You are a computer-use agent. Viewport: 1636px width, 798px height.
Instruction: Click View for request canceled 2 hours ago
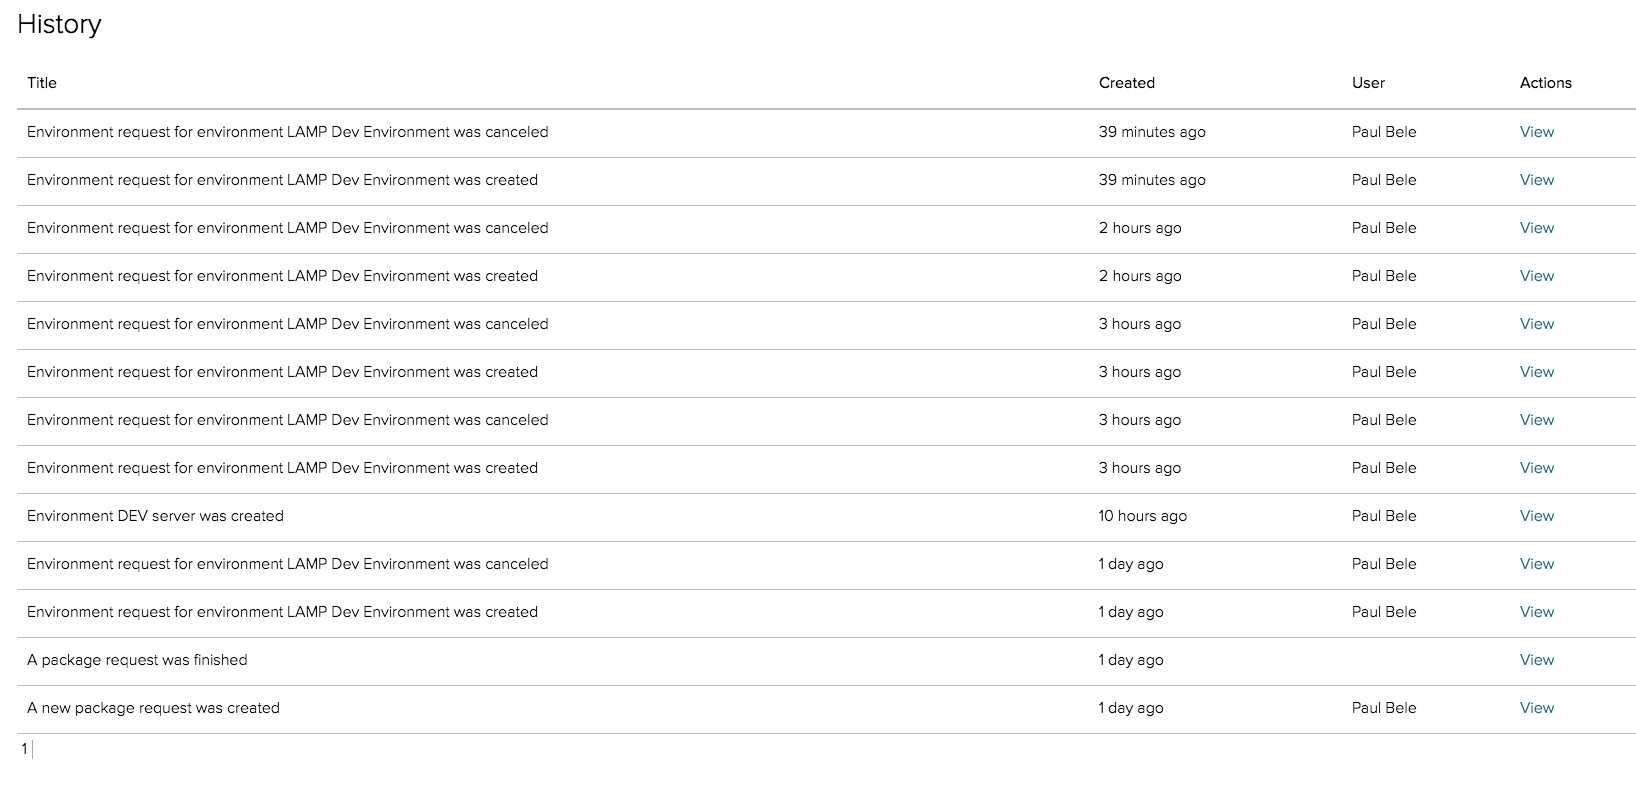pos(1536,228)
